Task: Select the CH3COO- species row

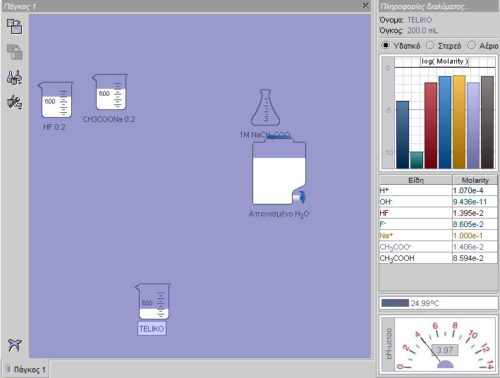Action: (438, 247)
